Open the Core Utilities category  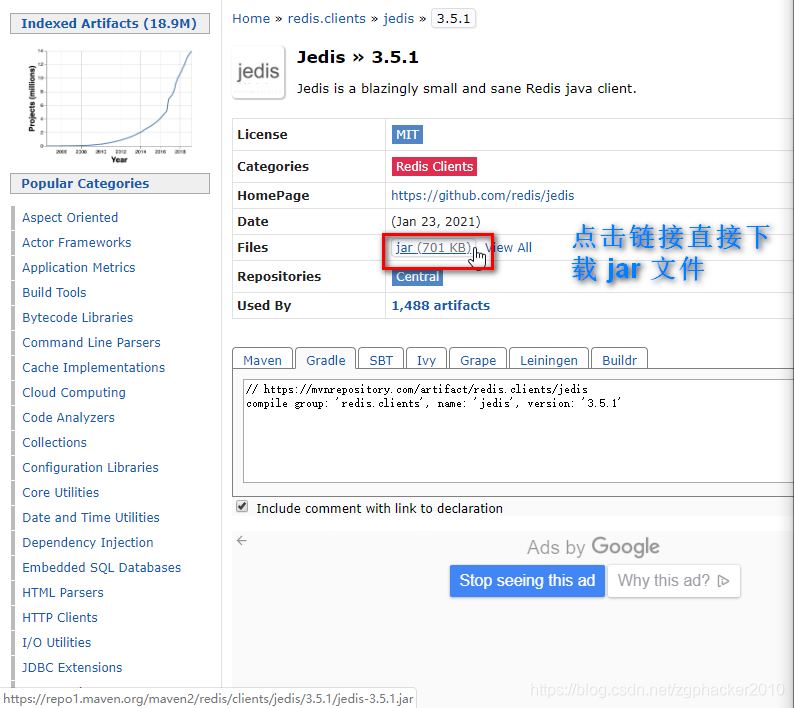coord(60,492)
